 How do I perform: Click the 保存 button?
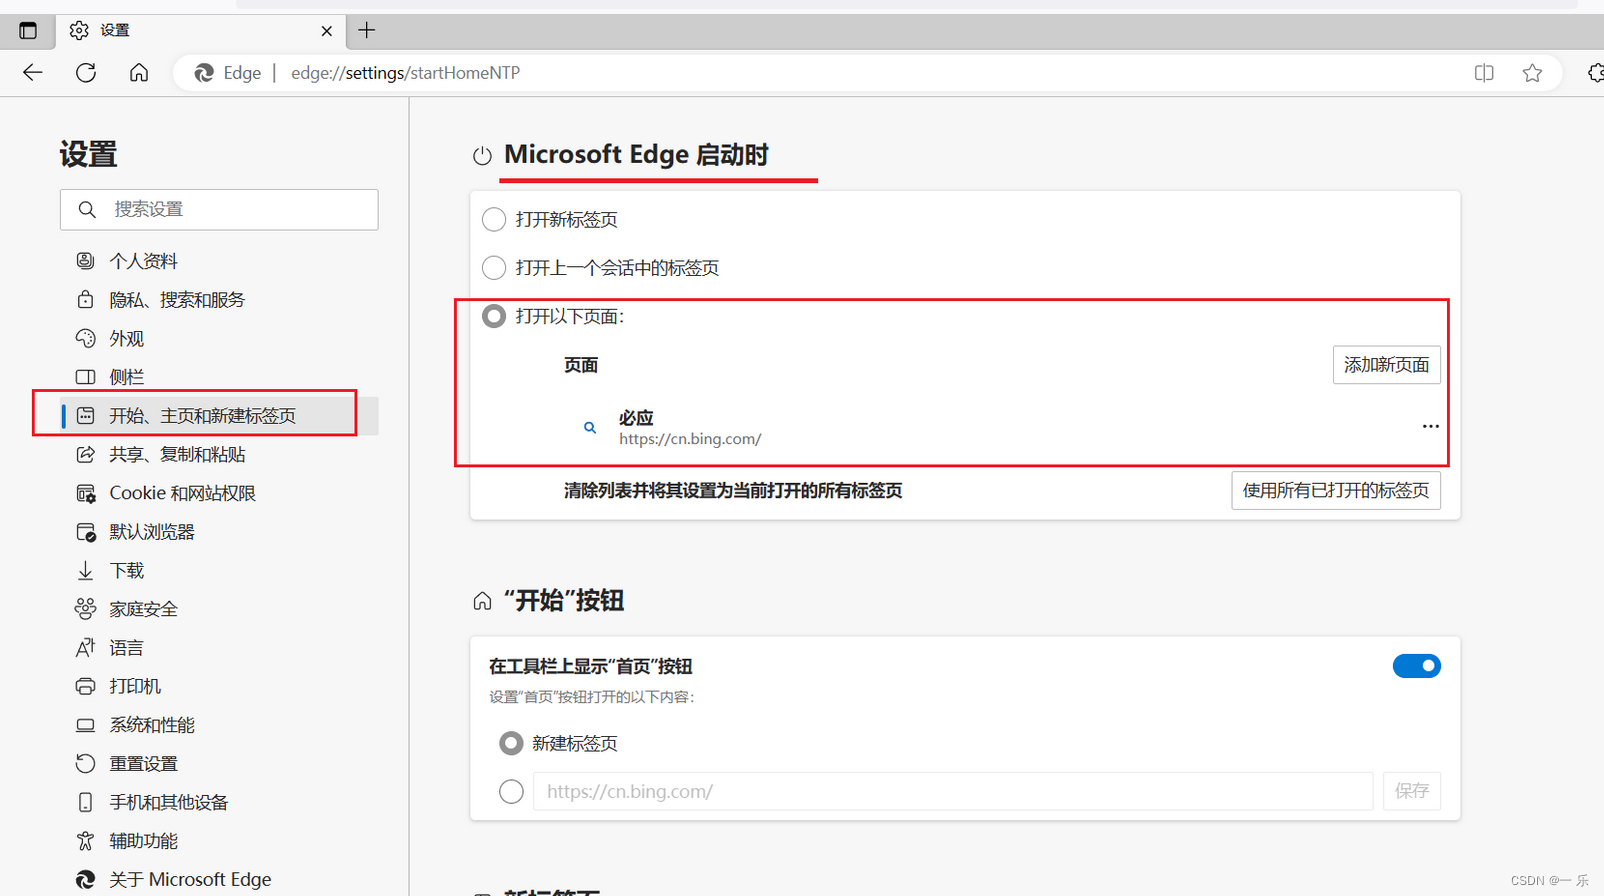point(1412,791)
